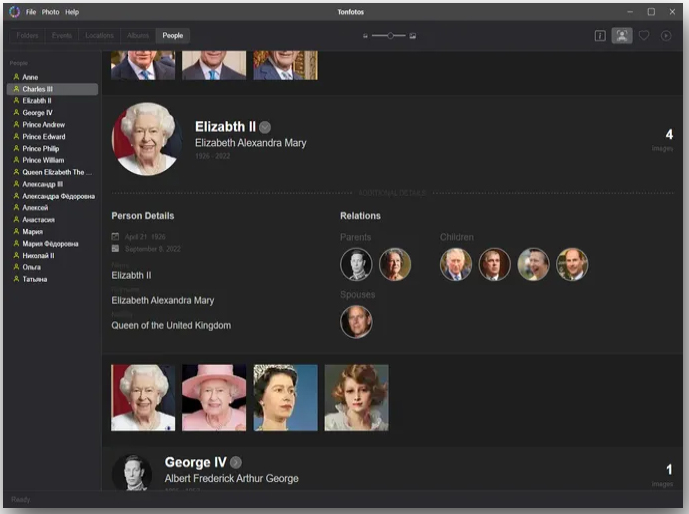Open first Charles III photo thumbnail at top
689x514 pixels.
pos(143,65)
